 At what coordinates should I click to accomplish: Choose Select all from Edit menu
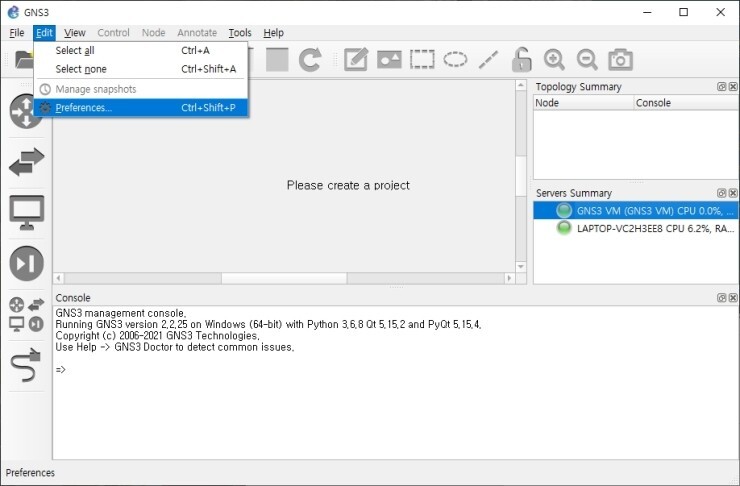coord(141,50)
